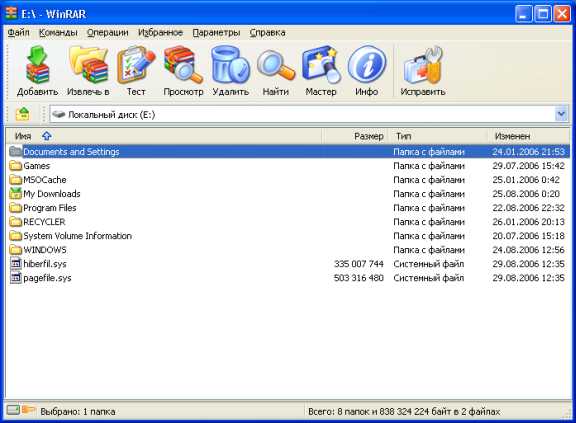Open the Команды menu

pos(58,32)
